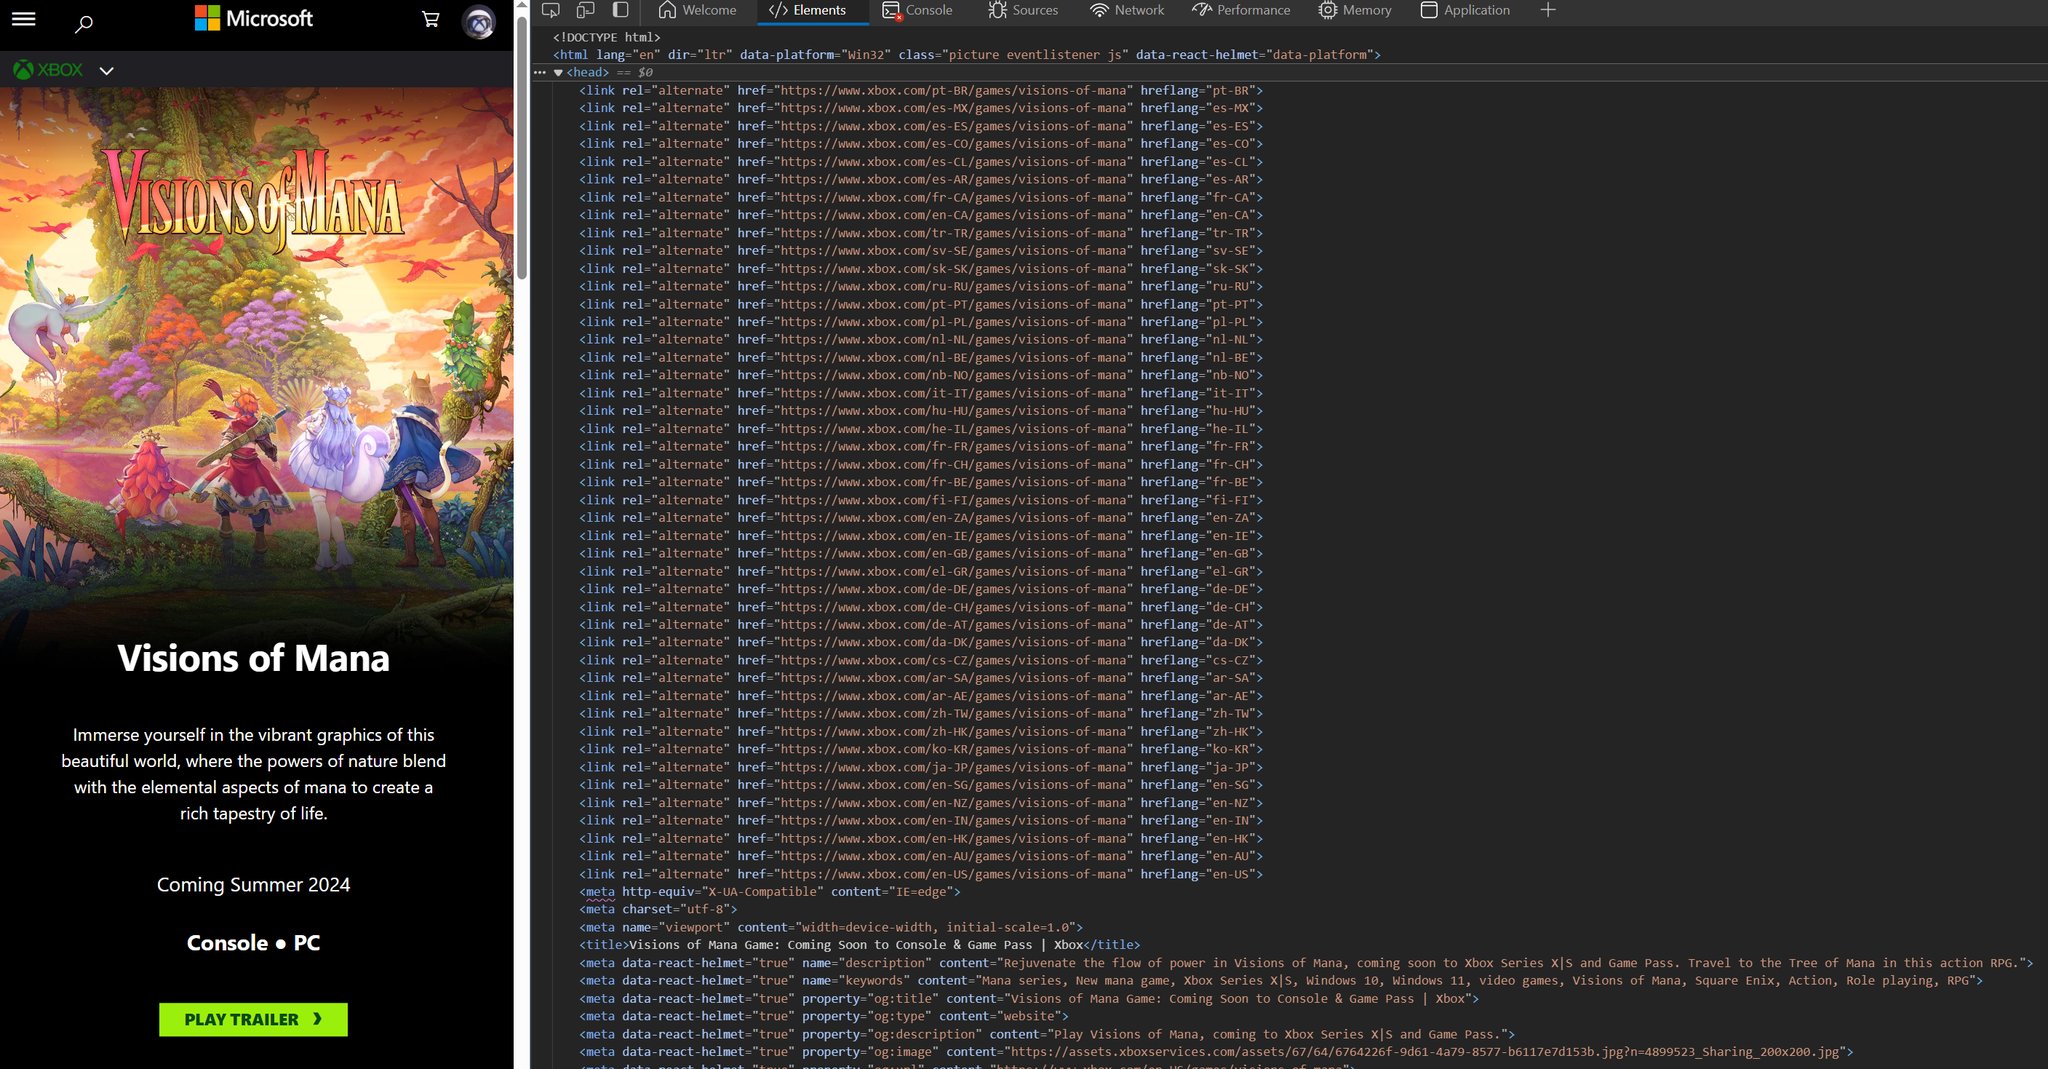
Task: Select the alternate link with hreflang tr-TR
Action: 921,233
